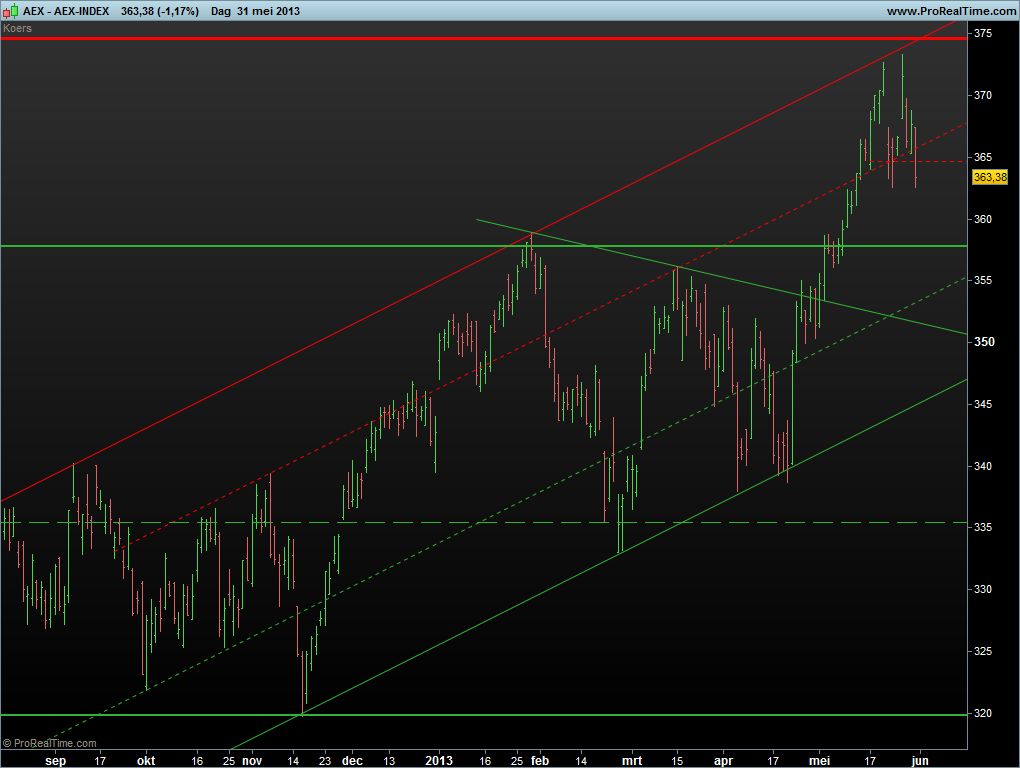Click the Koers panel label
The image size is (1020, 768).
coord(18,28)
